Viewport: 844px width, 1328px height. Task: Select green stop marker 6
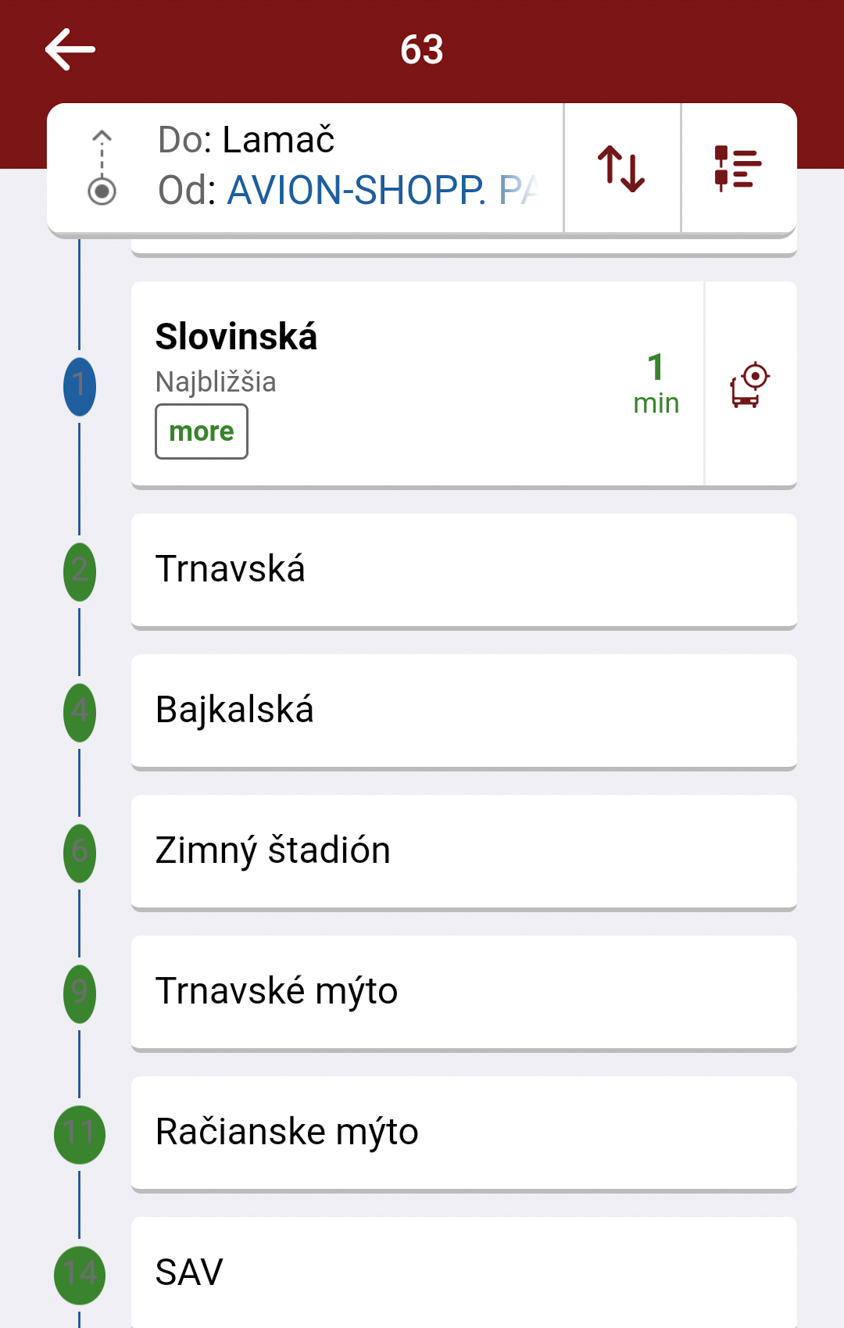point(80,852)
